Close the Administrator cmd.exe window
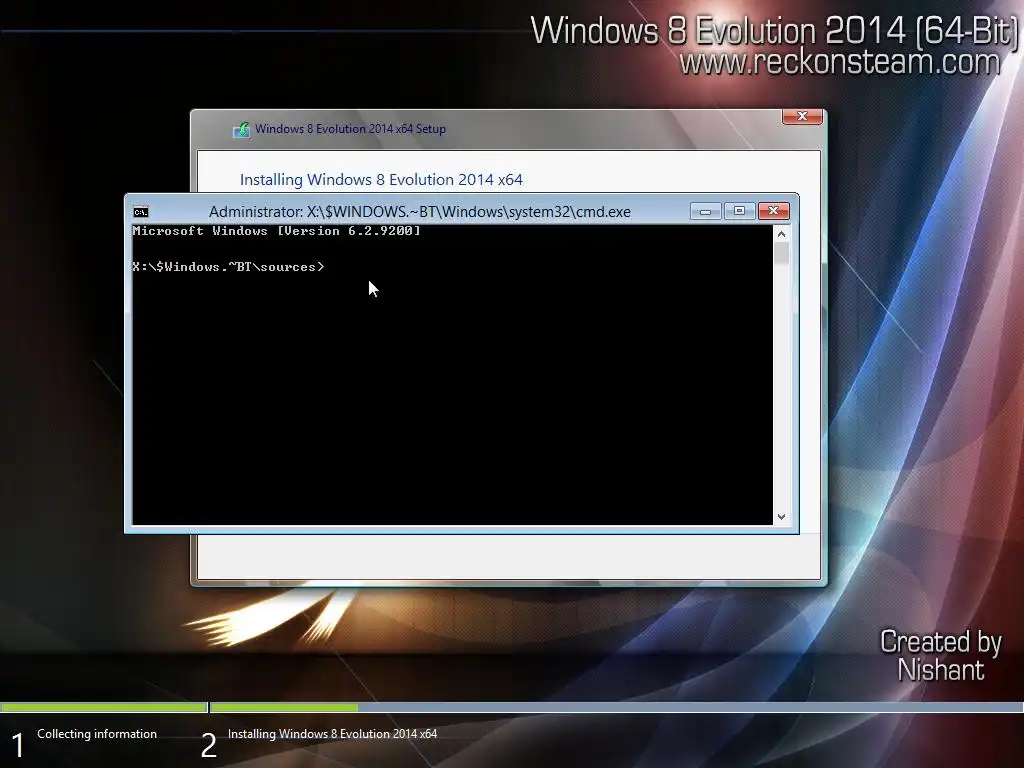The image size is (1024, 768). pos(773,211)
